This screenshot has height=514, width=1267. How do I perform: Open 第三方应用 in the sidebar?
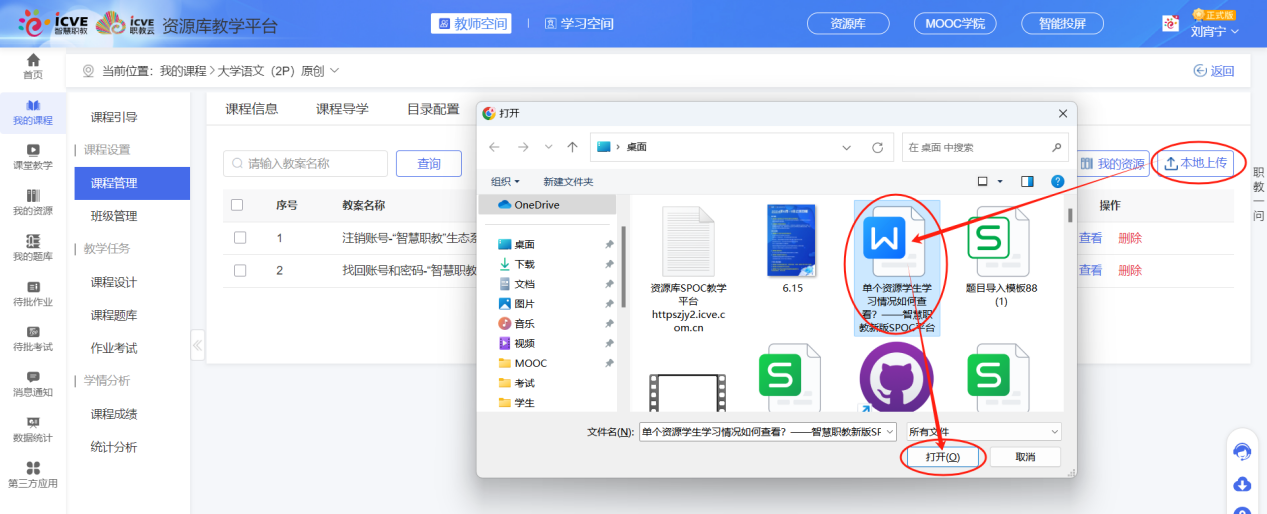33,474
